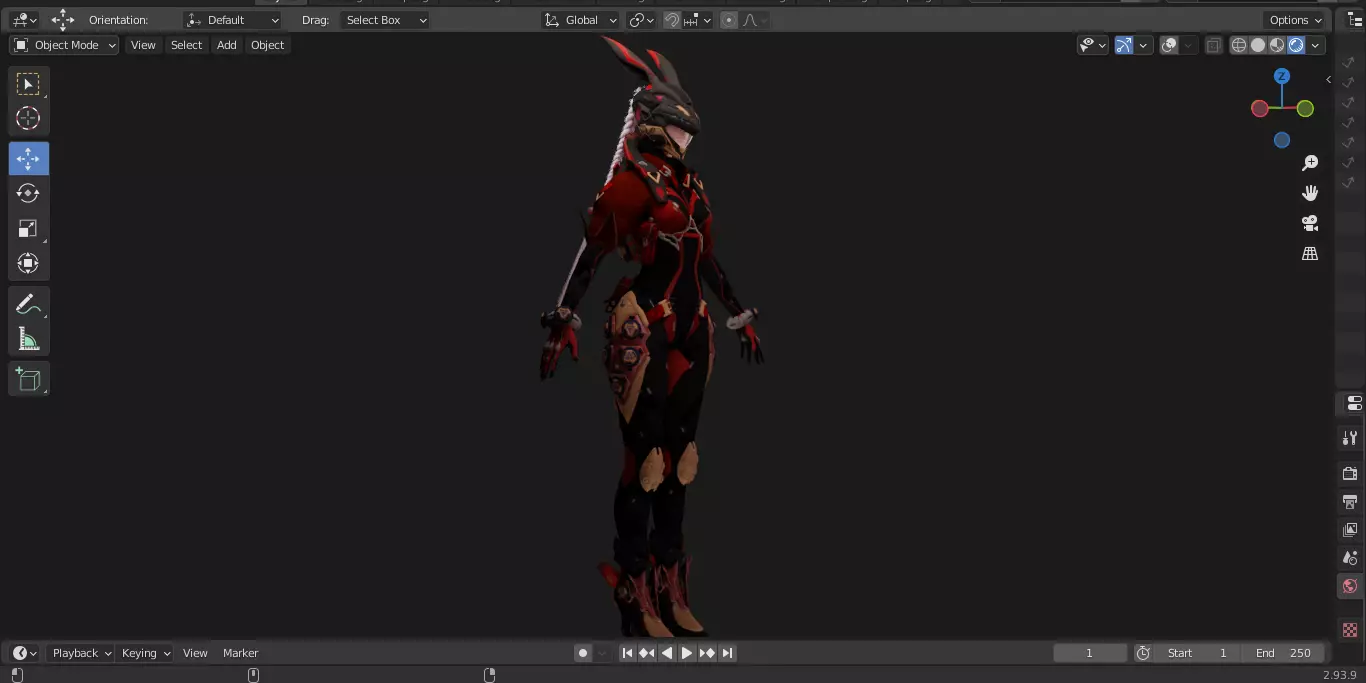Toggle the camera view icon
The image size is (1366, 683).
coord(1310,223)
